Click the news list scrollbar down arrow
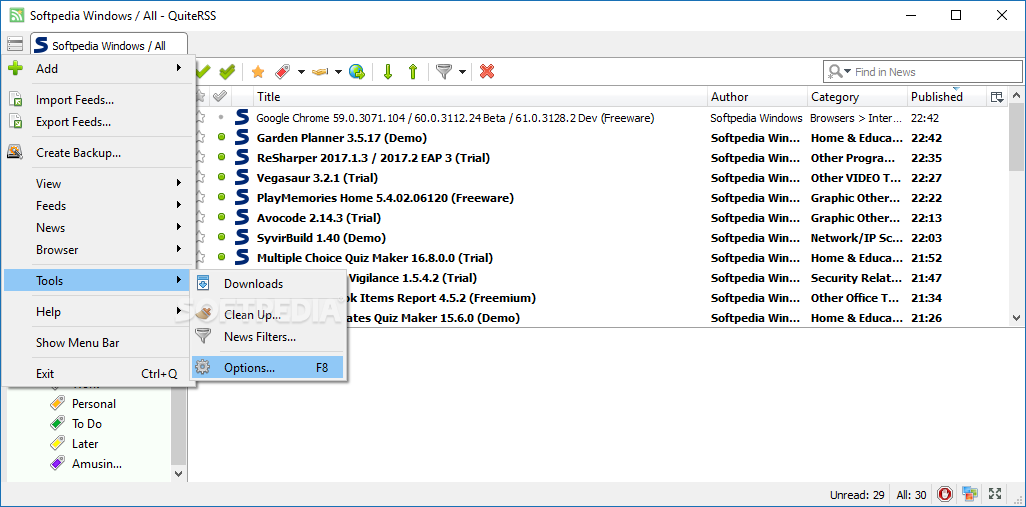1026x507 pixels. pos(1016,317)
